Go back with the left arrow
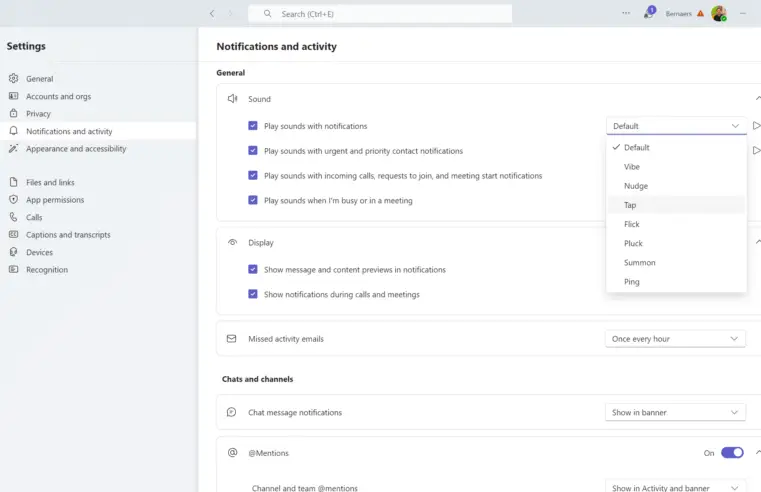 (x=212, y=14)
